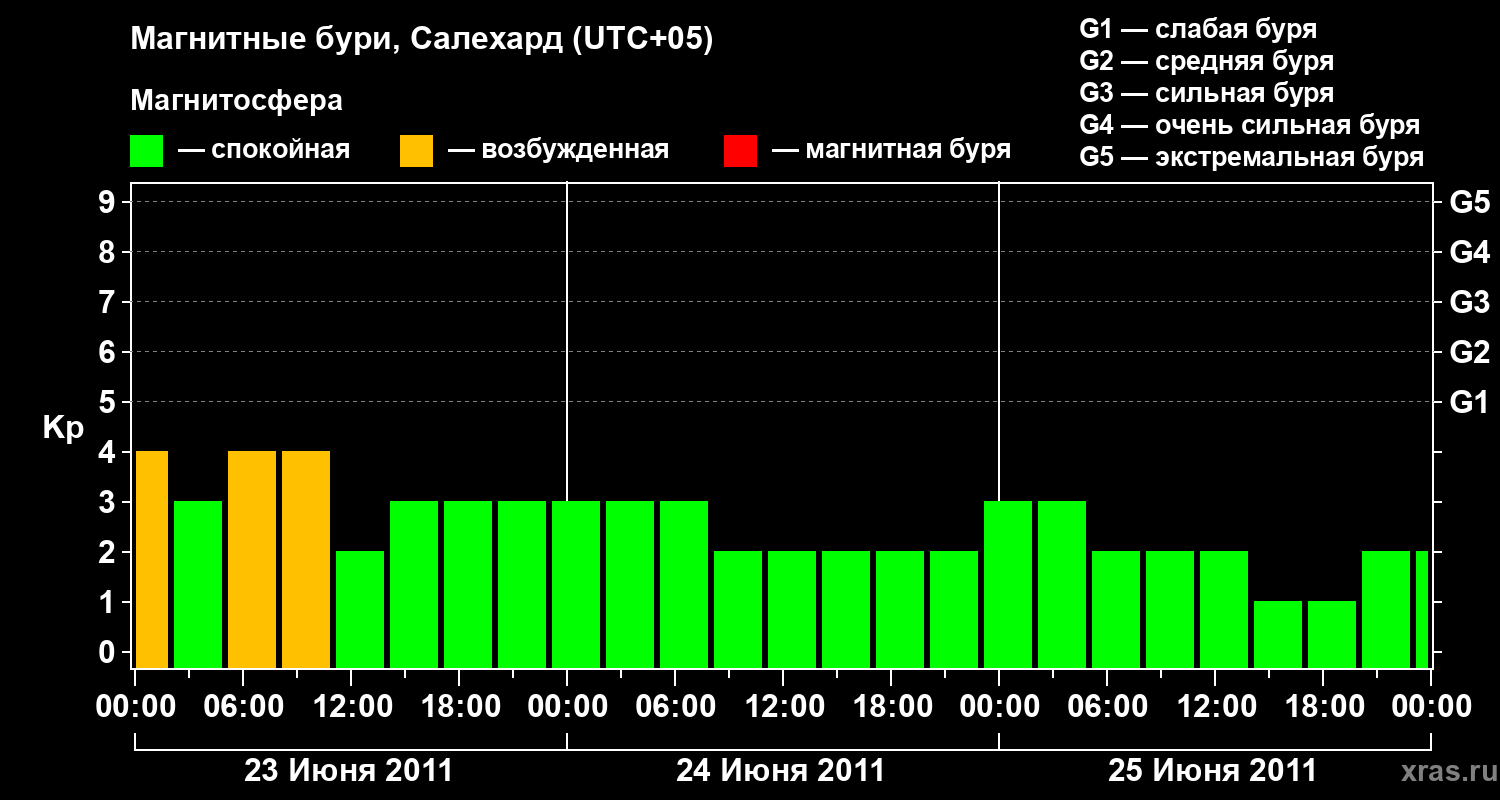Select the '24 Июня 2011' date label
This screenshot has width=1500, height=800.
pyautogui.click(x=781, y=771)
